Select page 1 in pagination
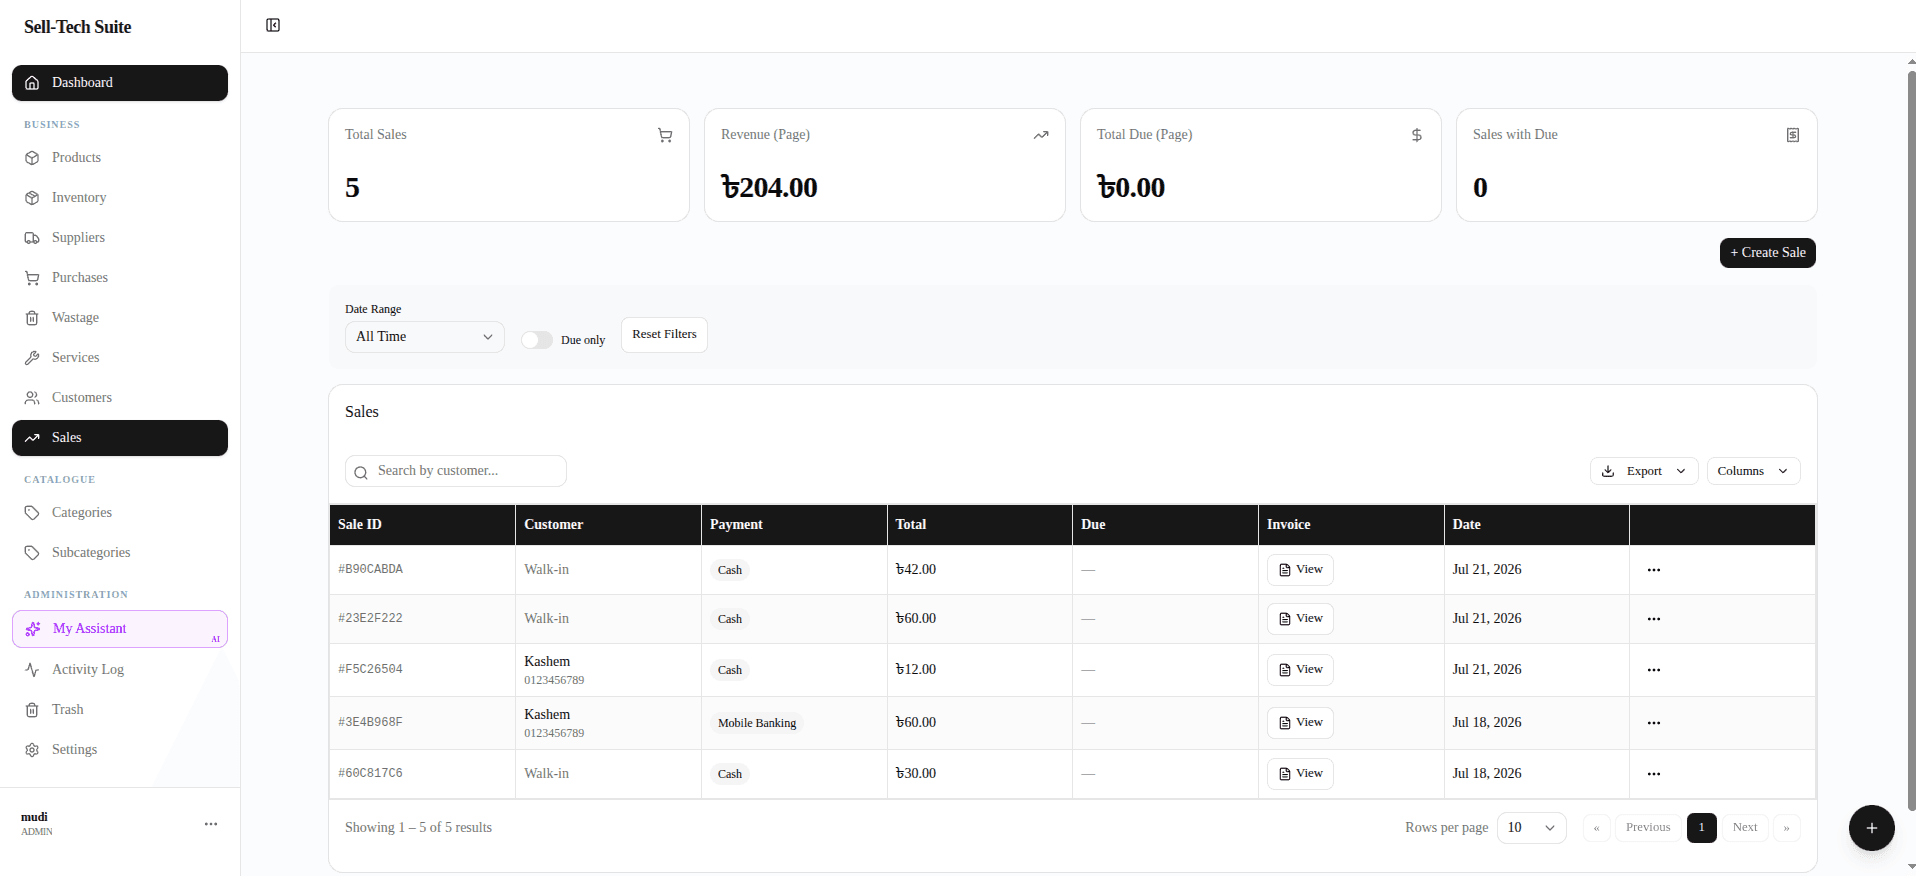1916x876 pixels. pos(1702,828)
